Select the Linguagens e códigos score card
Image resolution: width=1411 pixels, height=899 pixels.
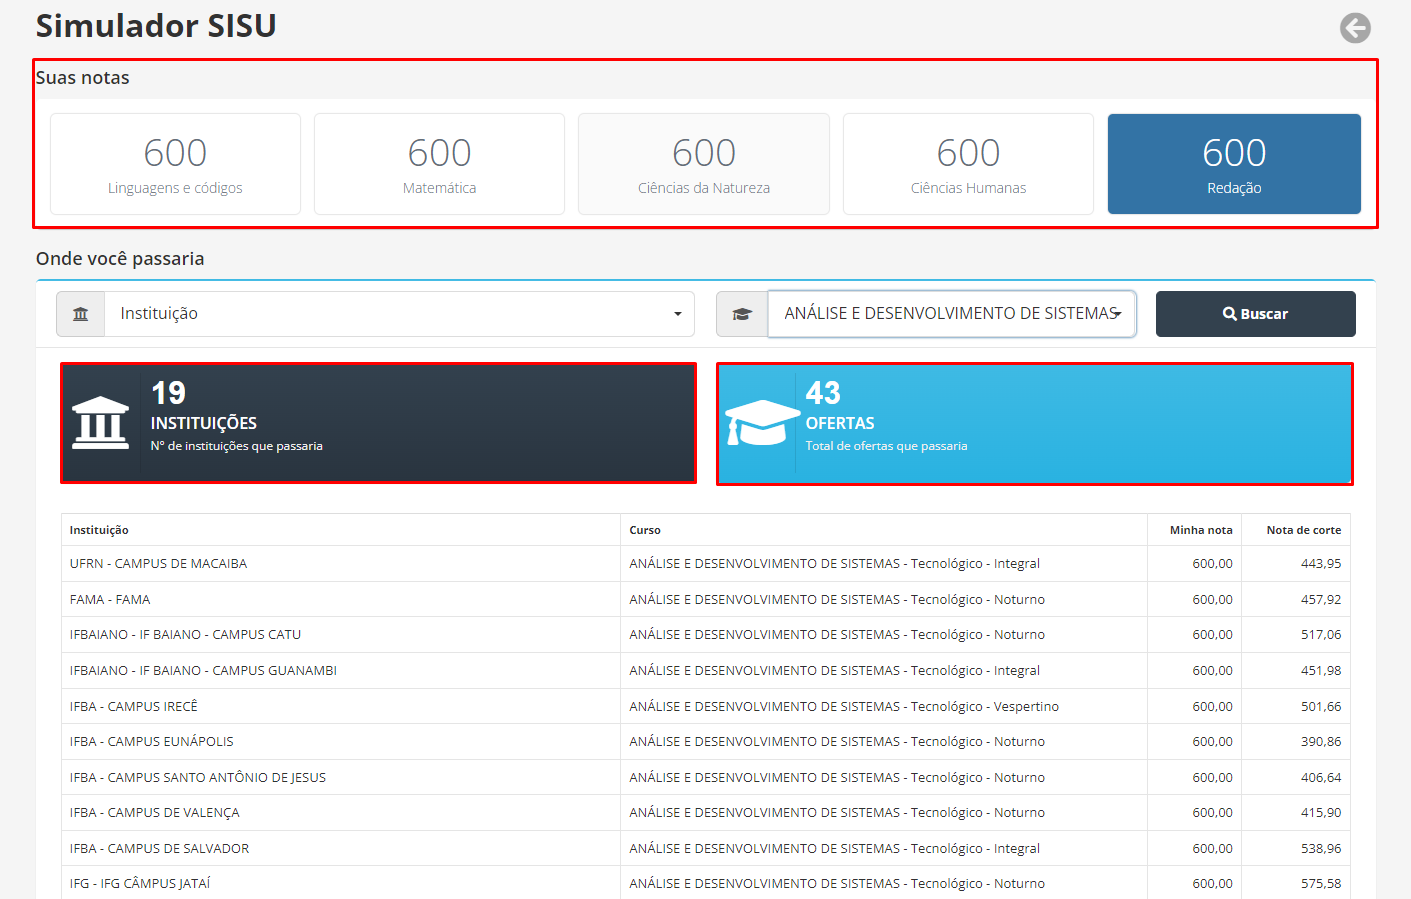(x=175, y=164)
